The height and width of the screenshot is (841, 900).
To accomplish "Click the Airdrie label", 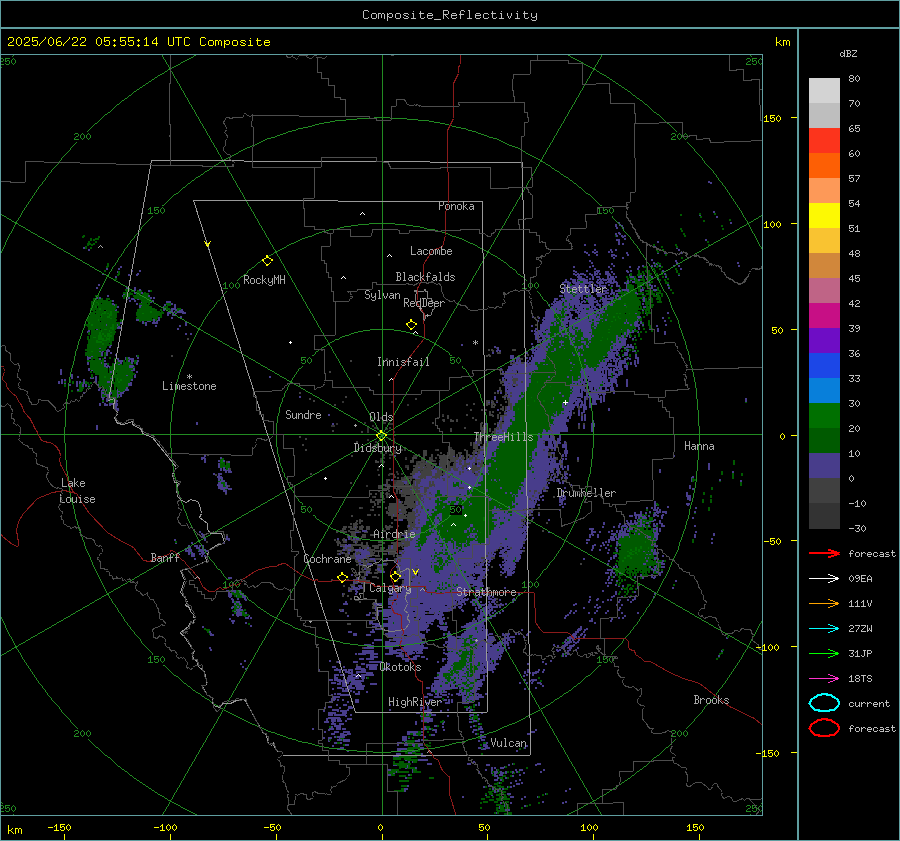I will click(394, 534).
